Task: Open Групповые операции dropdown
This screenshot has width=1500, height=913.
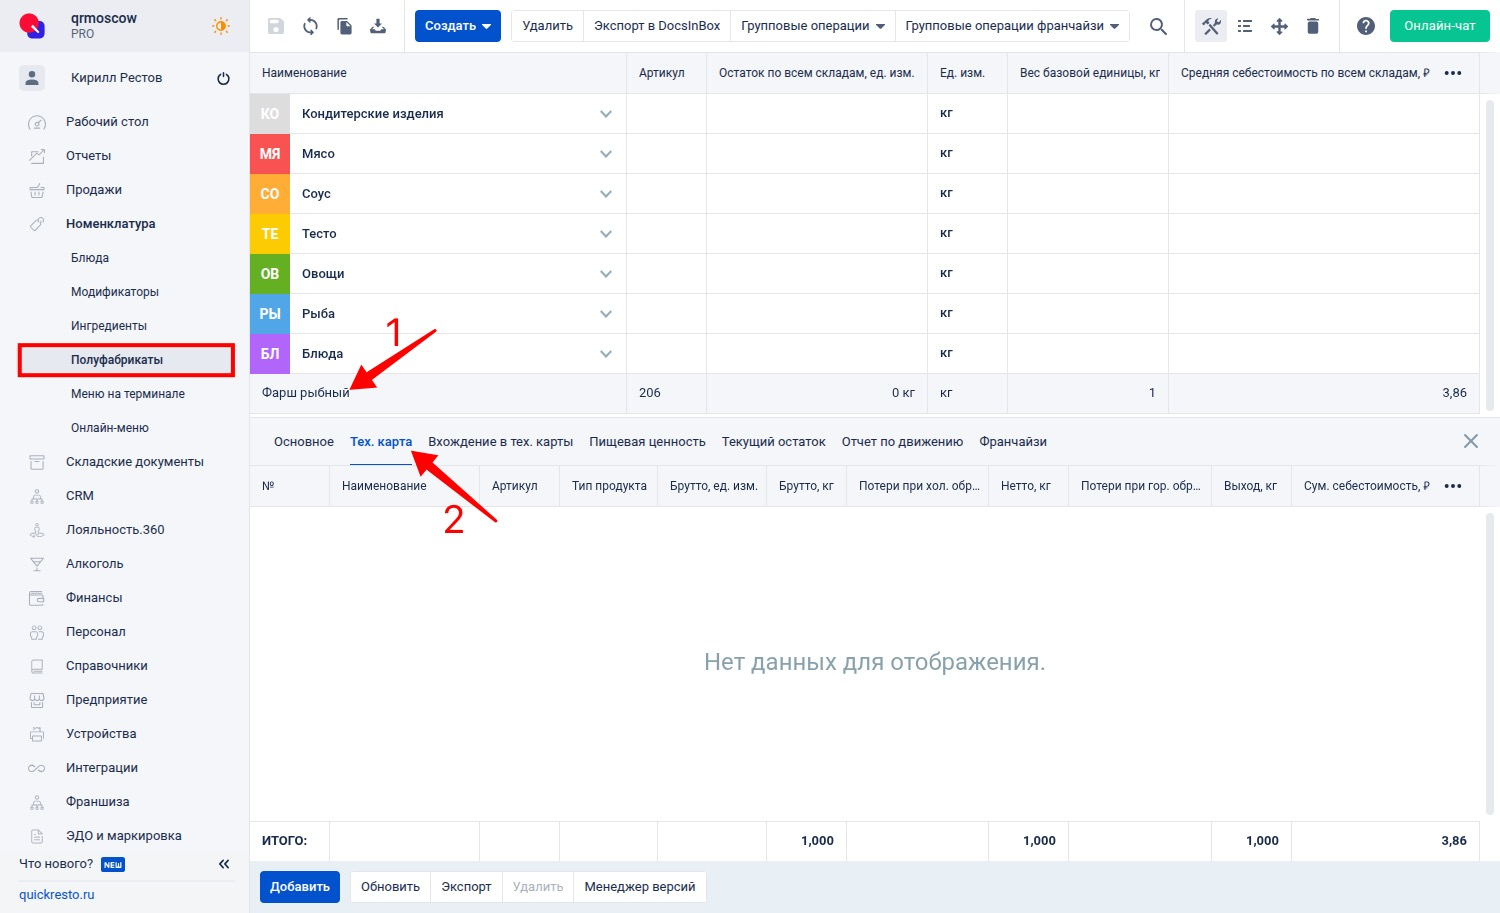Action: pos(812,26)
